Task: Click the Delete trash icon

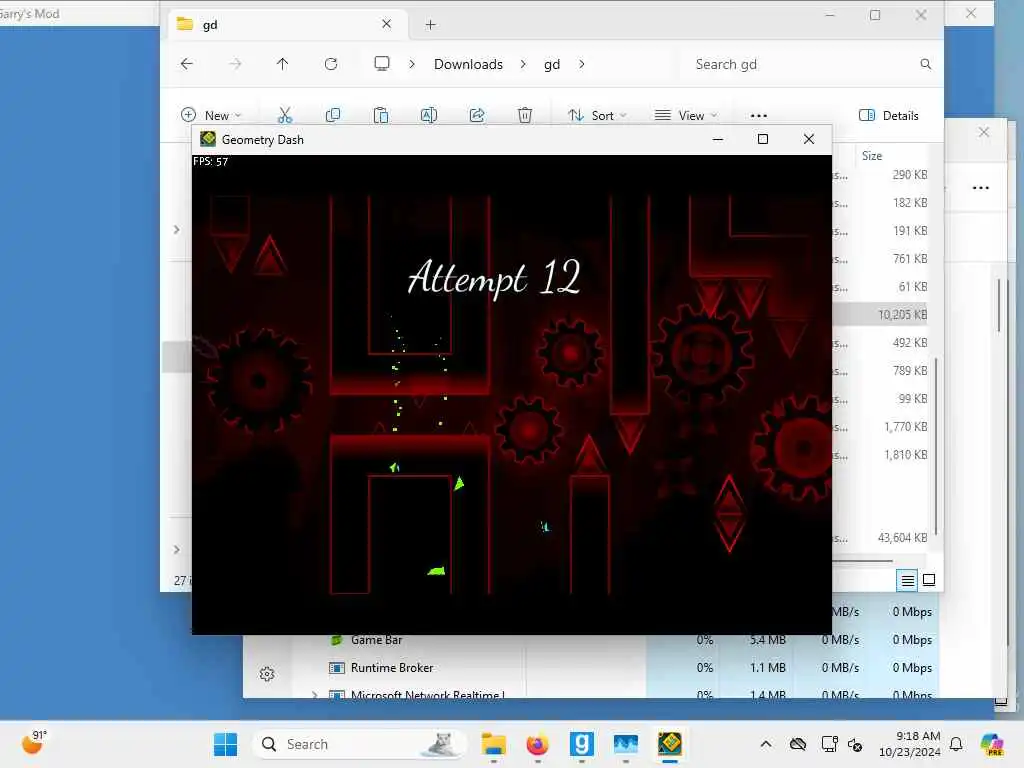Action: (524, 116)
